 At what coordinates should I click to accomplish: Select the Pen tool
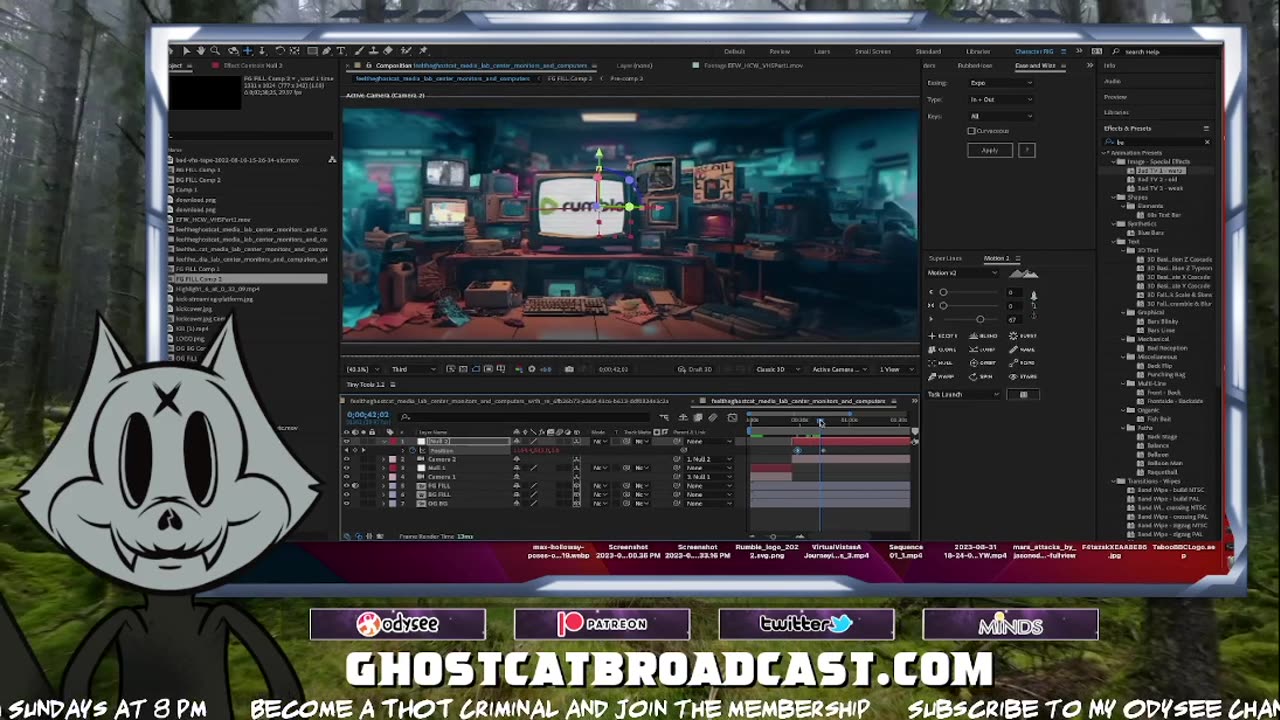click(327, 51)
